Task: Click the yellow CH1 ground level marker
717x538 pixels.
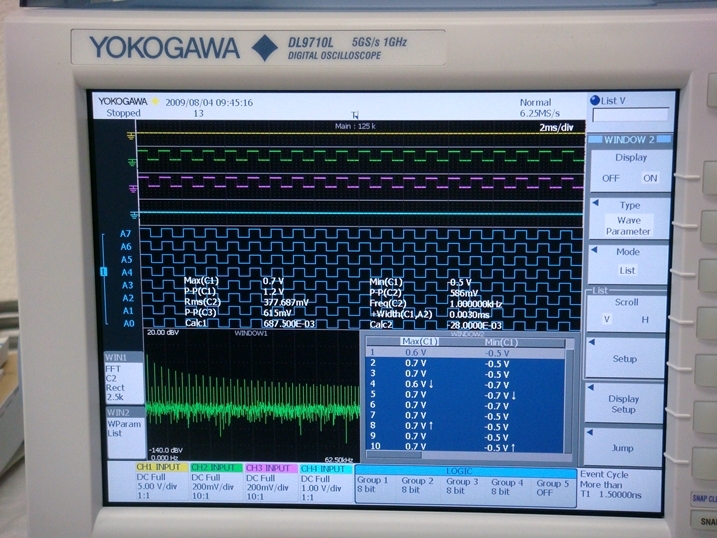Action: click(x=130, y=133)
